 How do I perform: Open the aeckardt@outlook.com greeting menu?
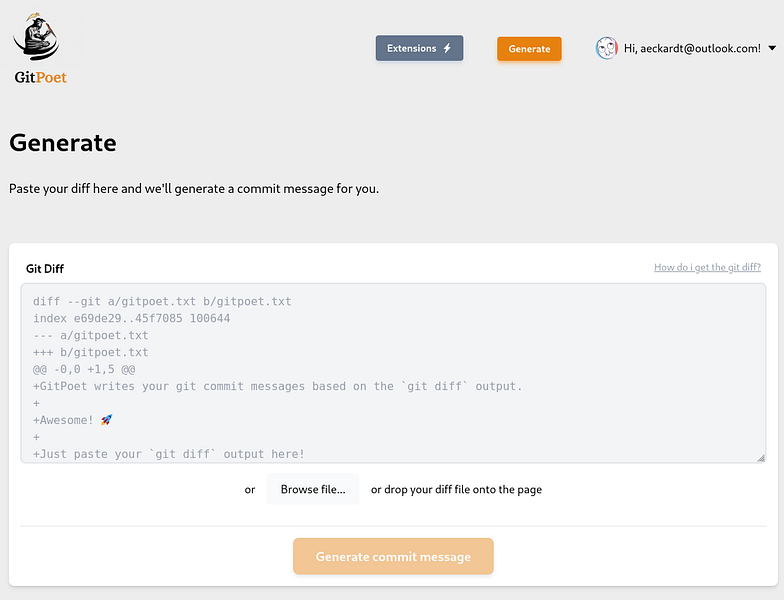692,48
